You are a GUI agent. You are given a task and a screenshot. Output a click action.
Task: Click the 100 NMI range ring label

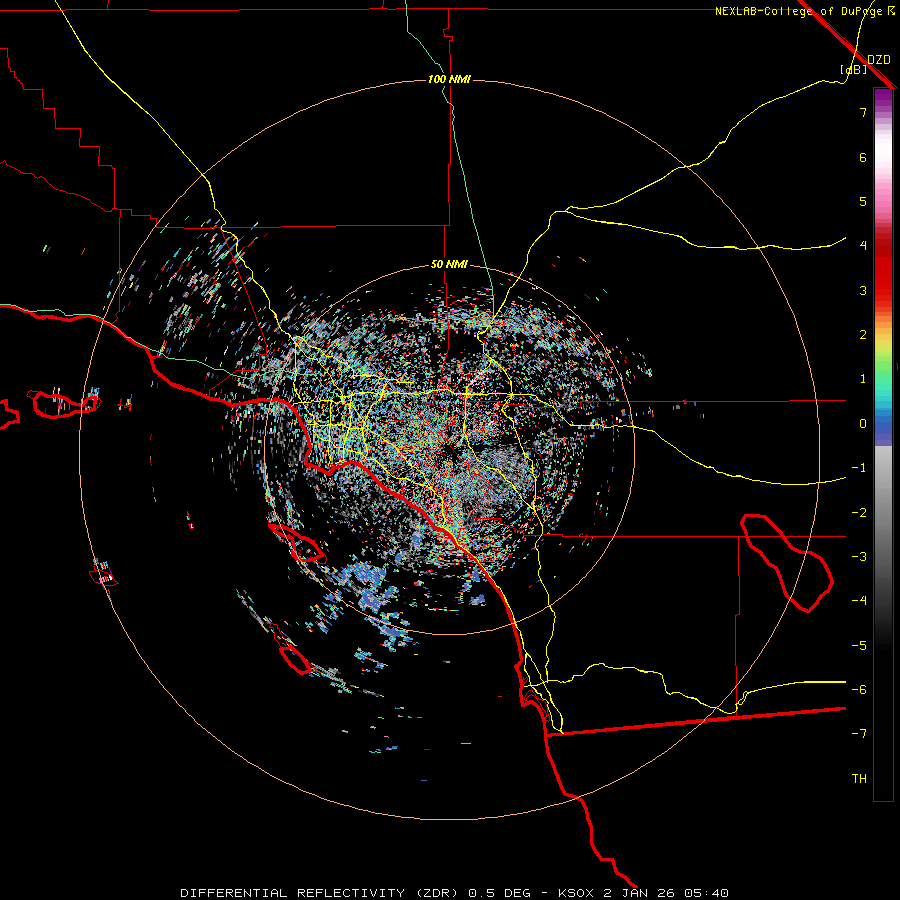tap(449, 79)
